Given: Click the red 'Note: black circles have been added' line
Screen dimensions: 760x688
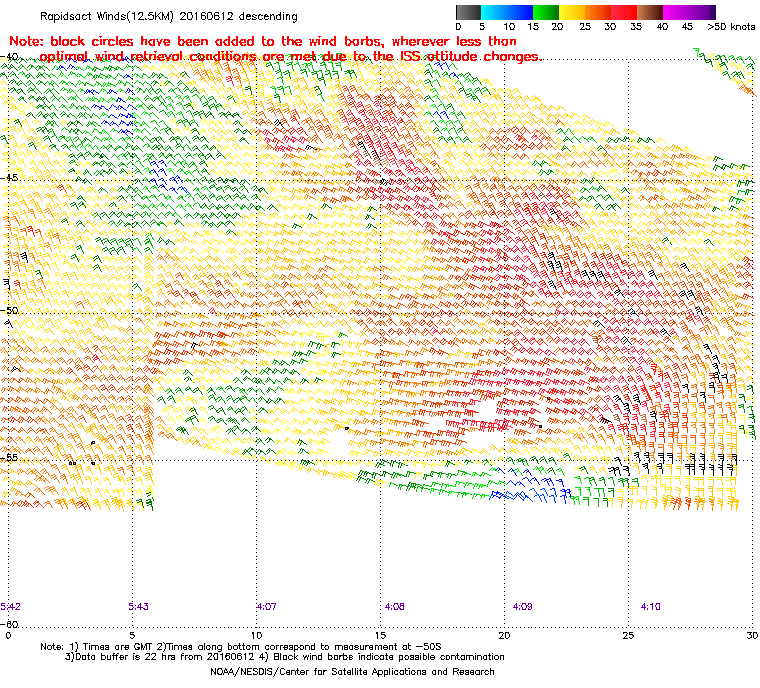Looking at the screenshot, I should tap(263, 41).
